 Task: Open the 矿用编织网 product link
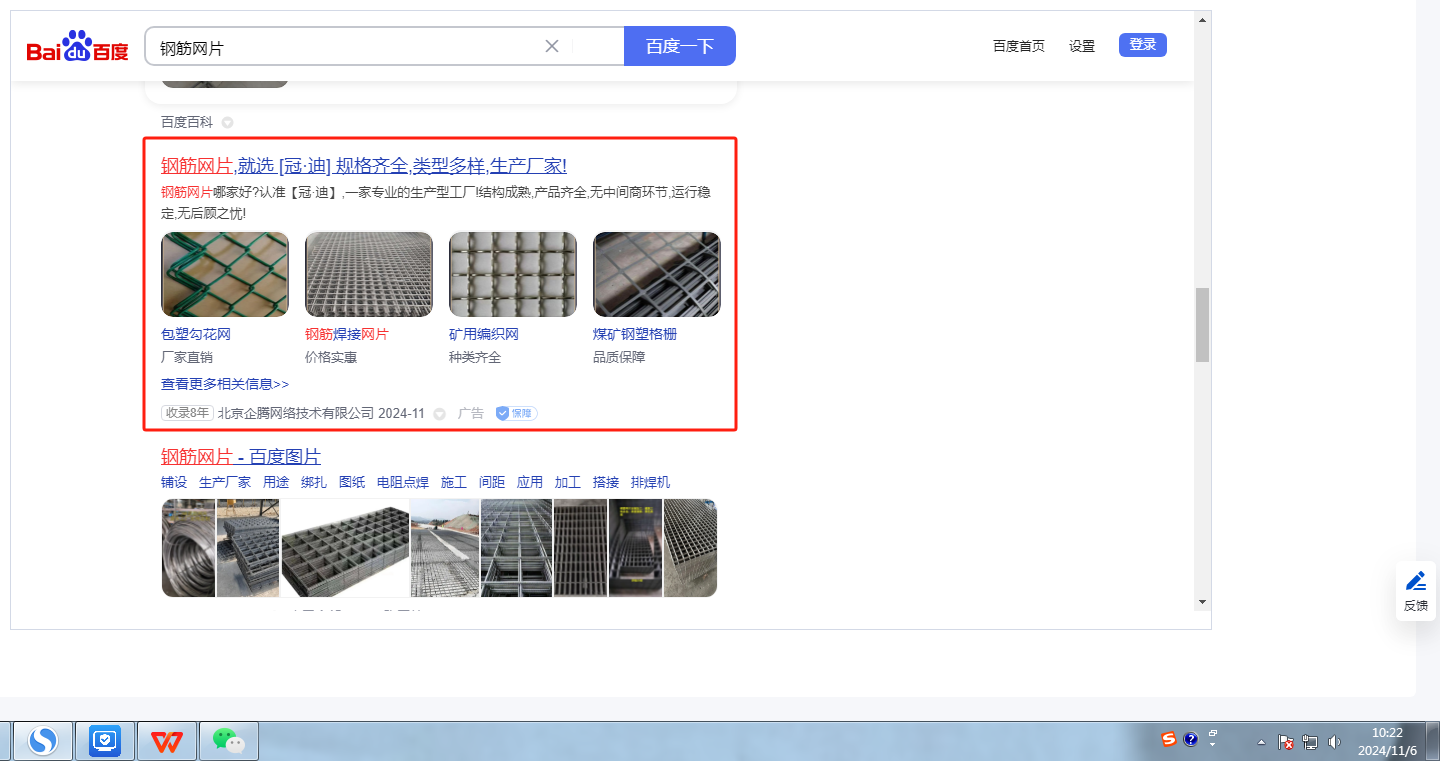coord(484,334)
